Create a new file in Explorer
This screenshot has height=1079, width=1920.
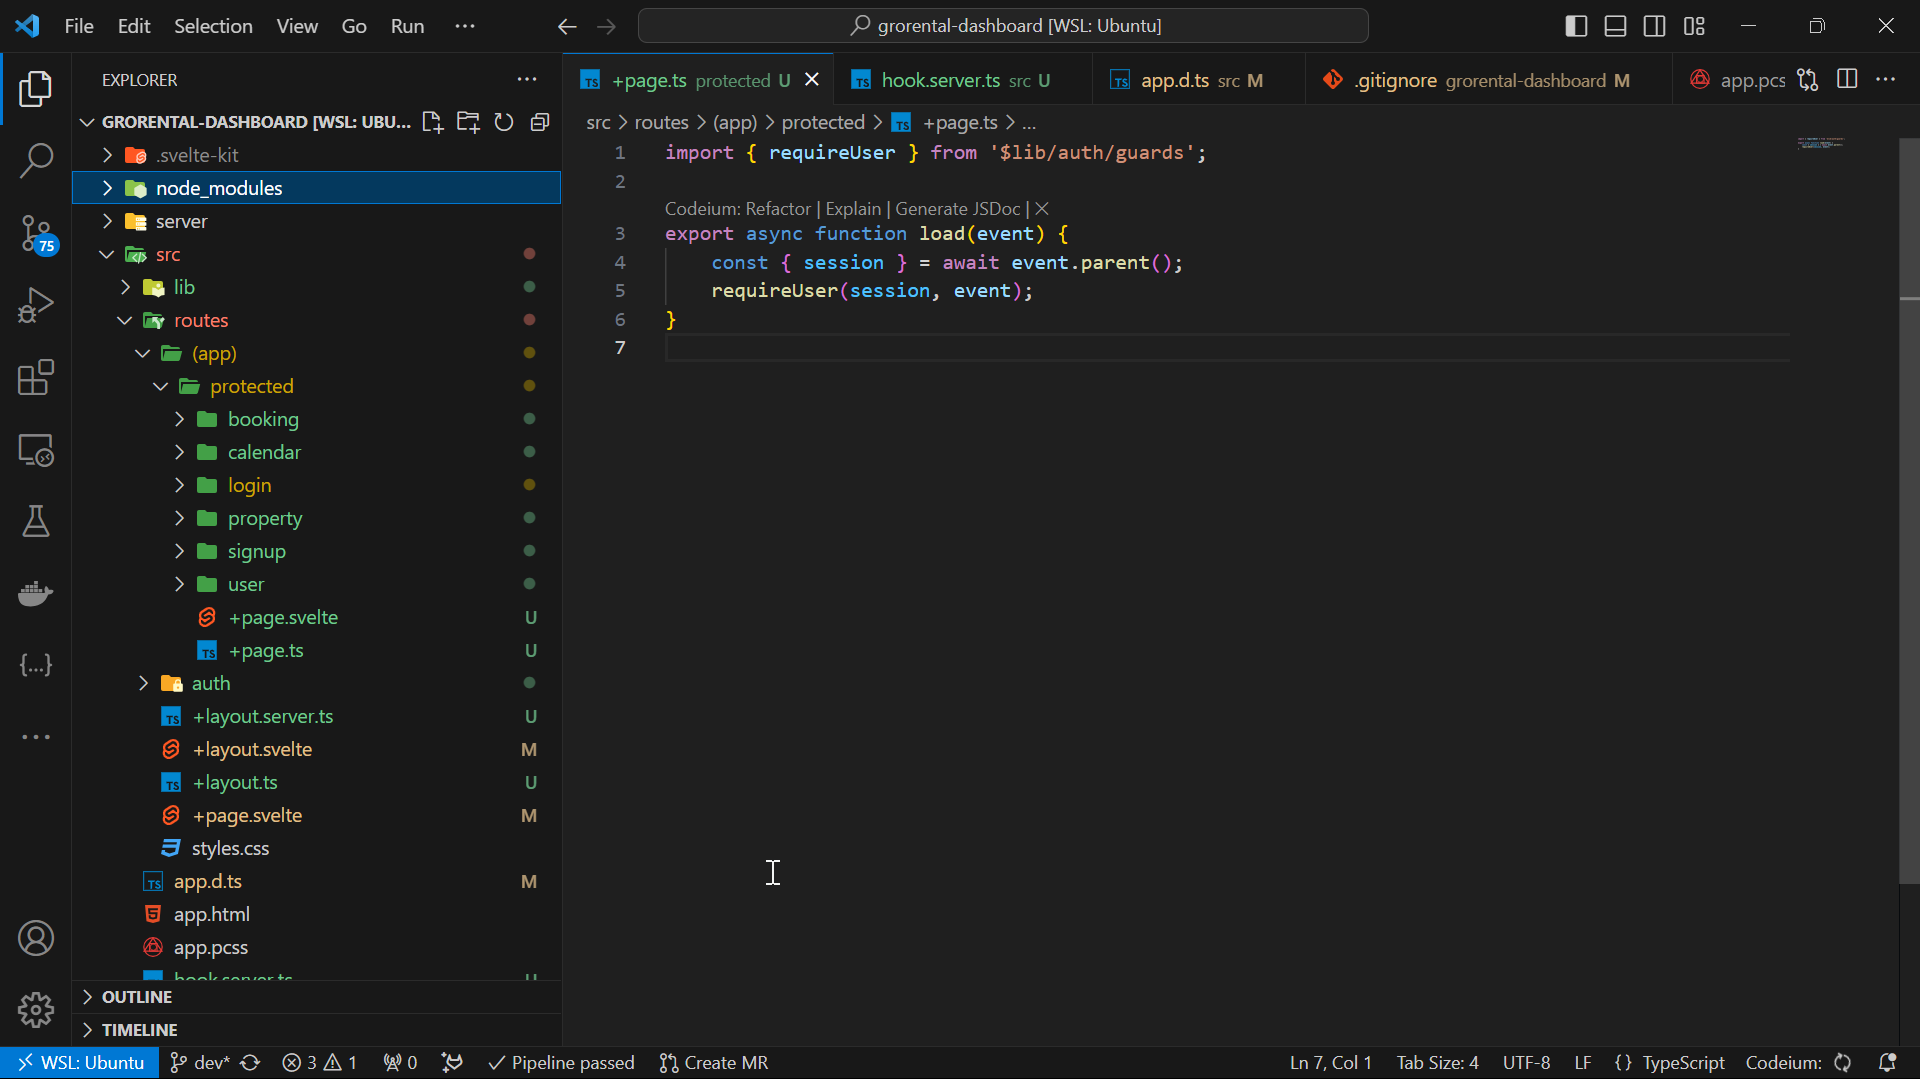[x=432, y=122]
